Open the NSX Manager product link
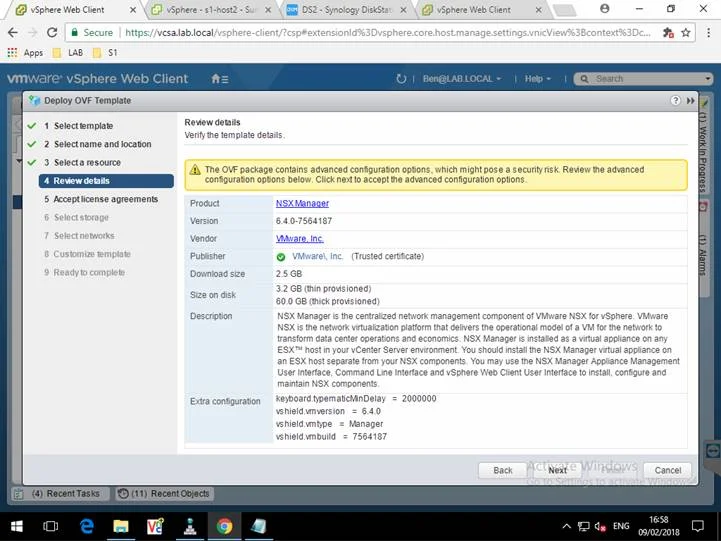This screenshot has width=721, height=541. pos(302,203)
